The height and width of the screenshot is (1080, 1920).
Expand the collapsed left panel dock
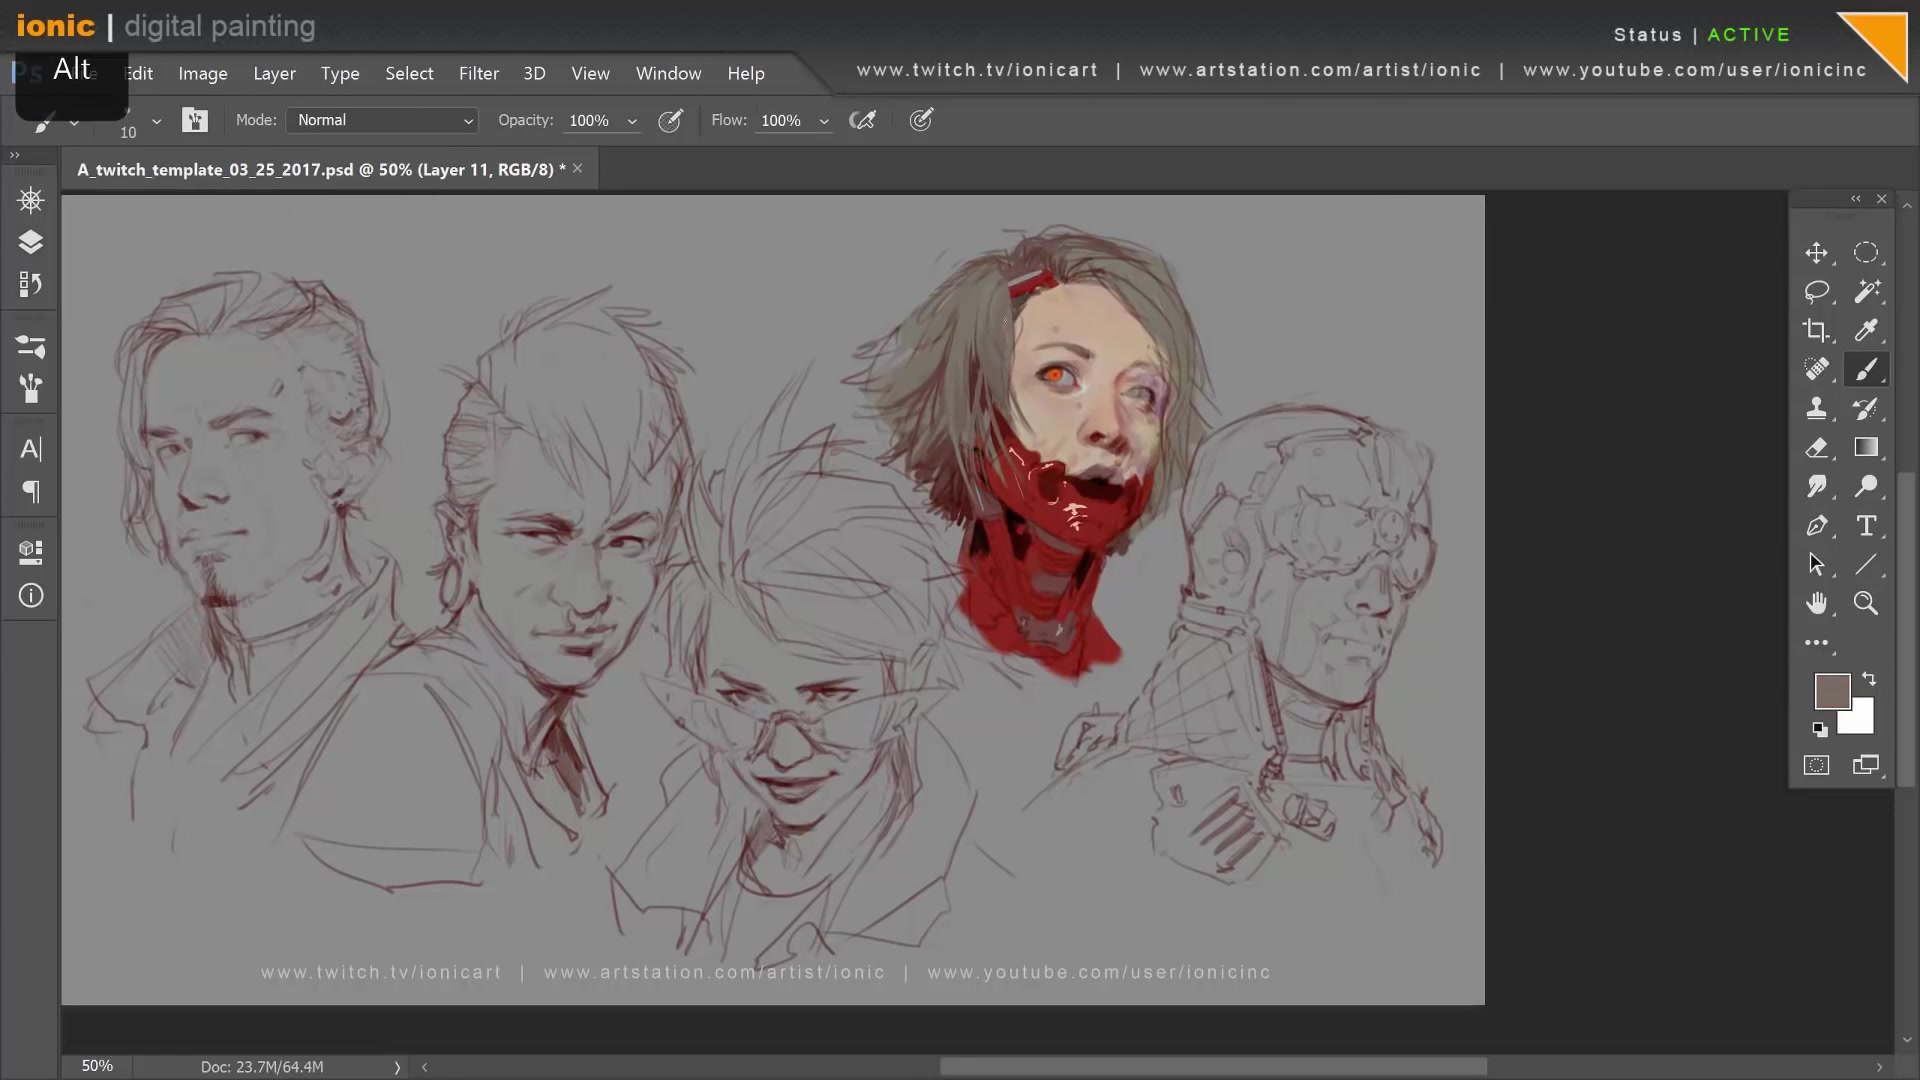pyautogui.click(x=15, y=155)
